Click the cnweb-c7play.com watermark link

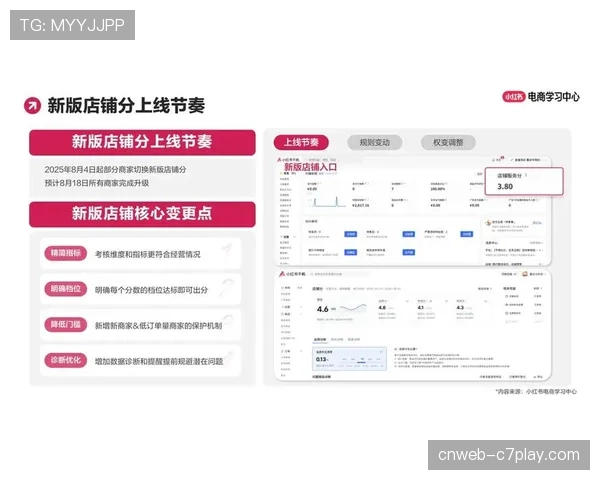(x=508, y=454)
